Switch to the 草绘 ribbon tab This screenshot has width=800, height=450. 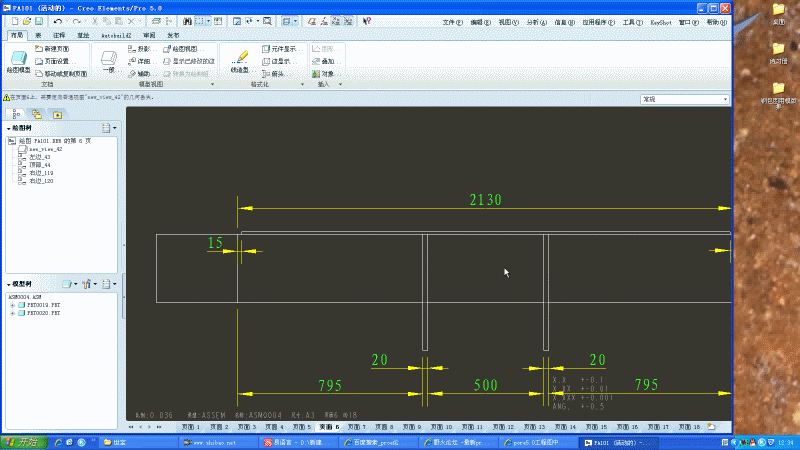pos(83,36)
